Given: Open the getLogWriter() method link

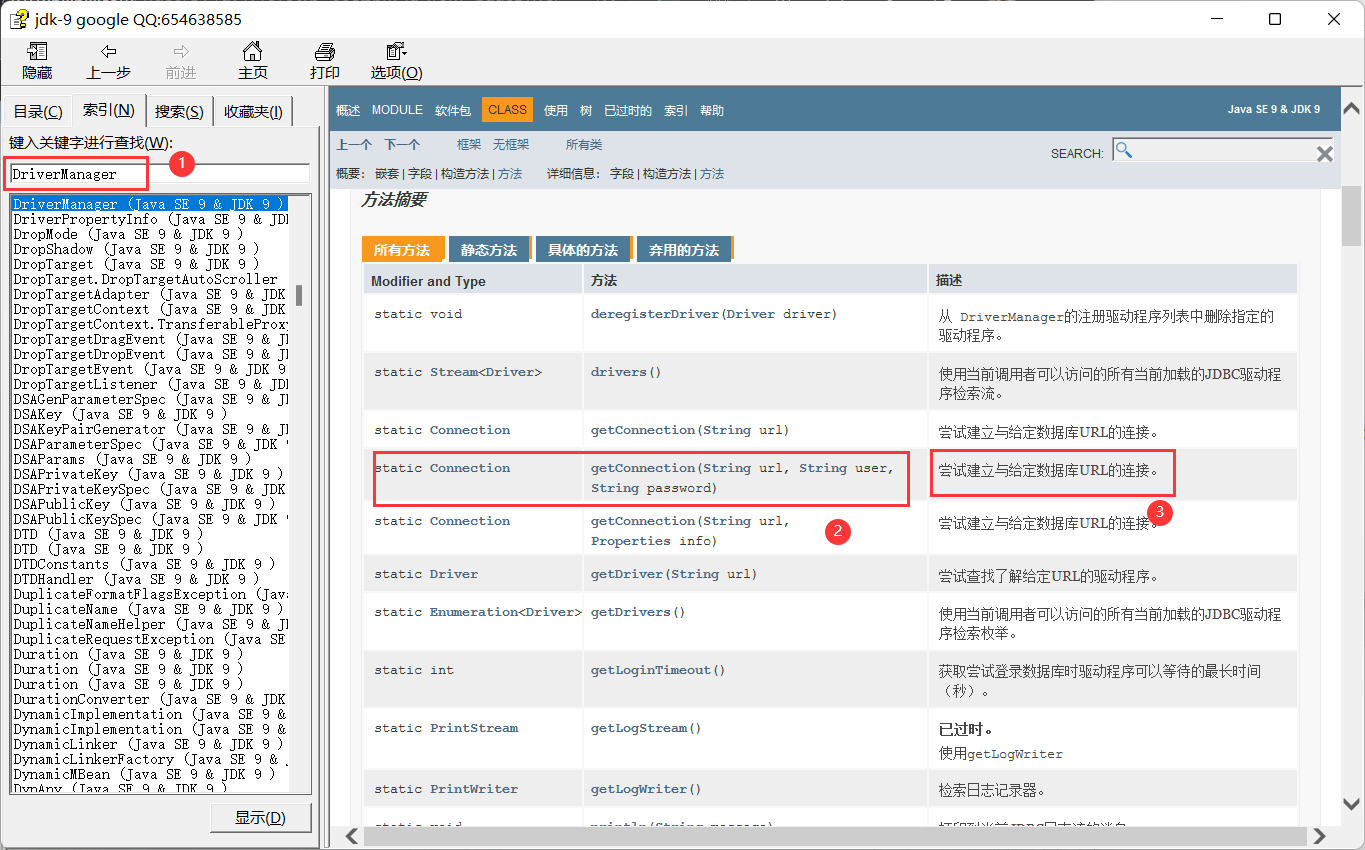Looking at the screenshot, I should (646, 789).
